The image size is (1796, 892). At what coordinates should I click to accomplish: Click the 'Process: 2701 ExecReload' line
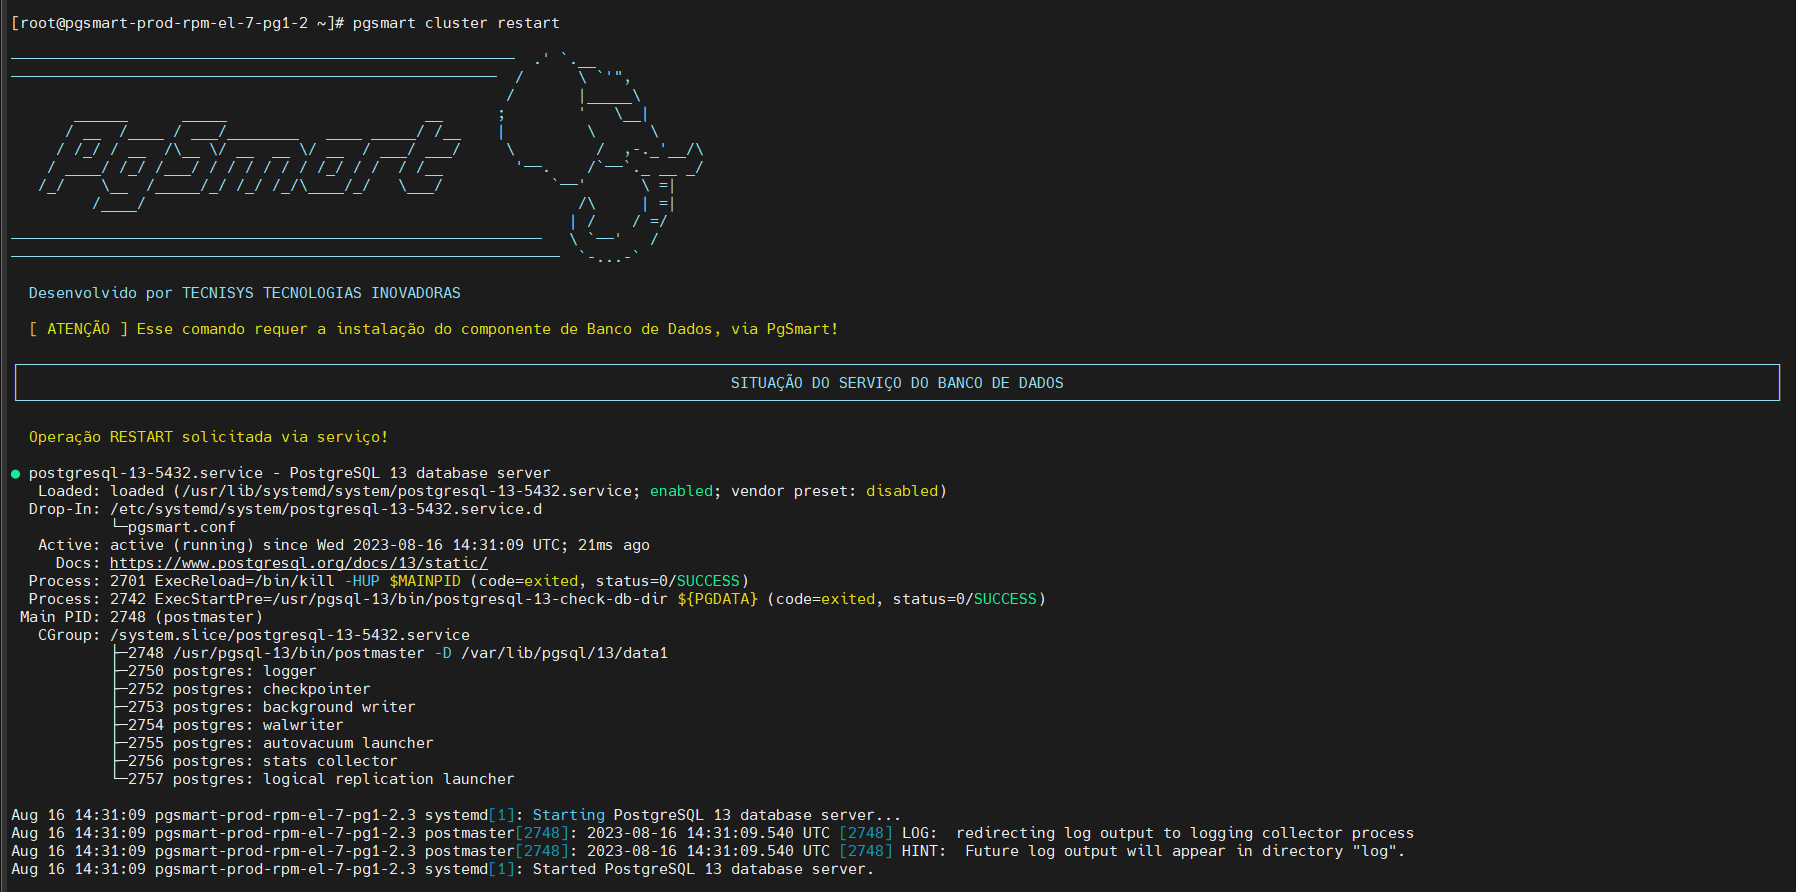pos(389,581)
